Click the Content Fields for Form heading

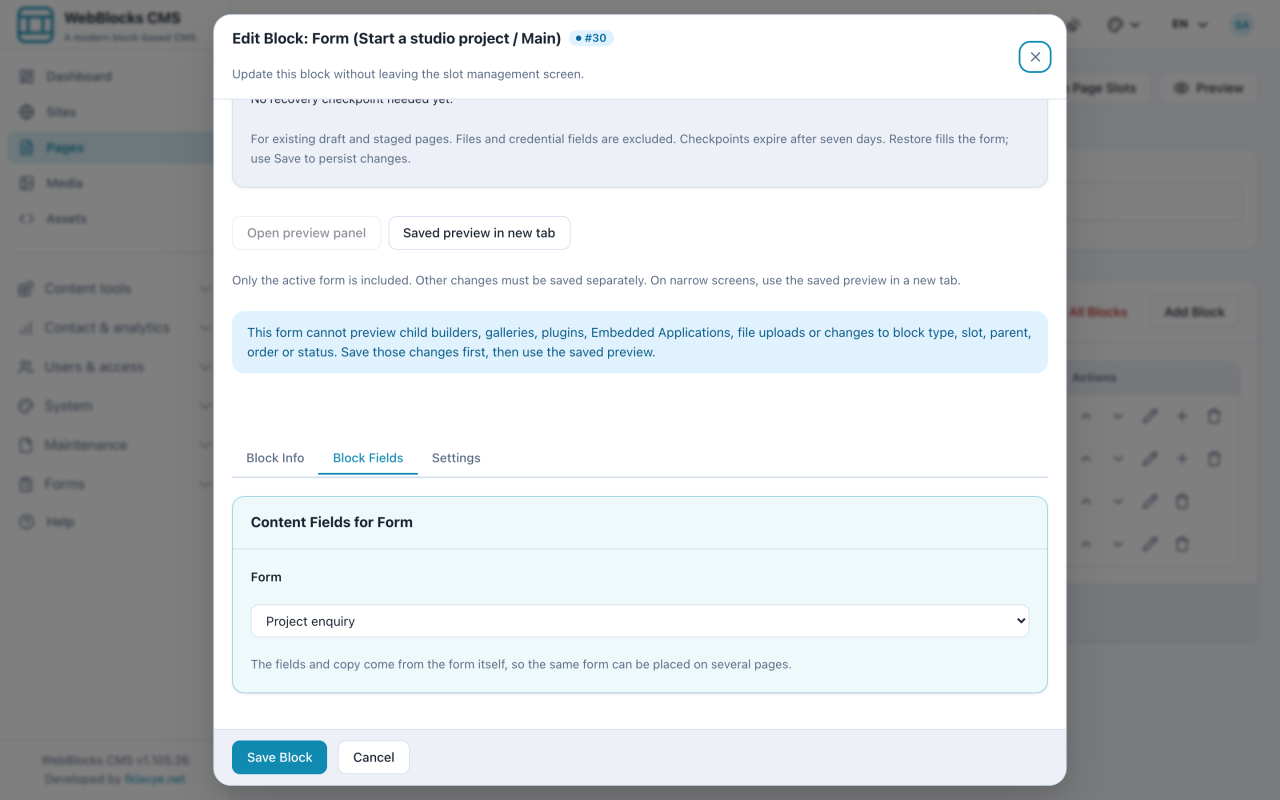click(332, 522)
